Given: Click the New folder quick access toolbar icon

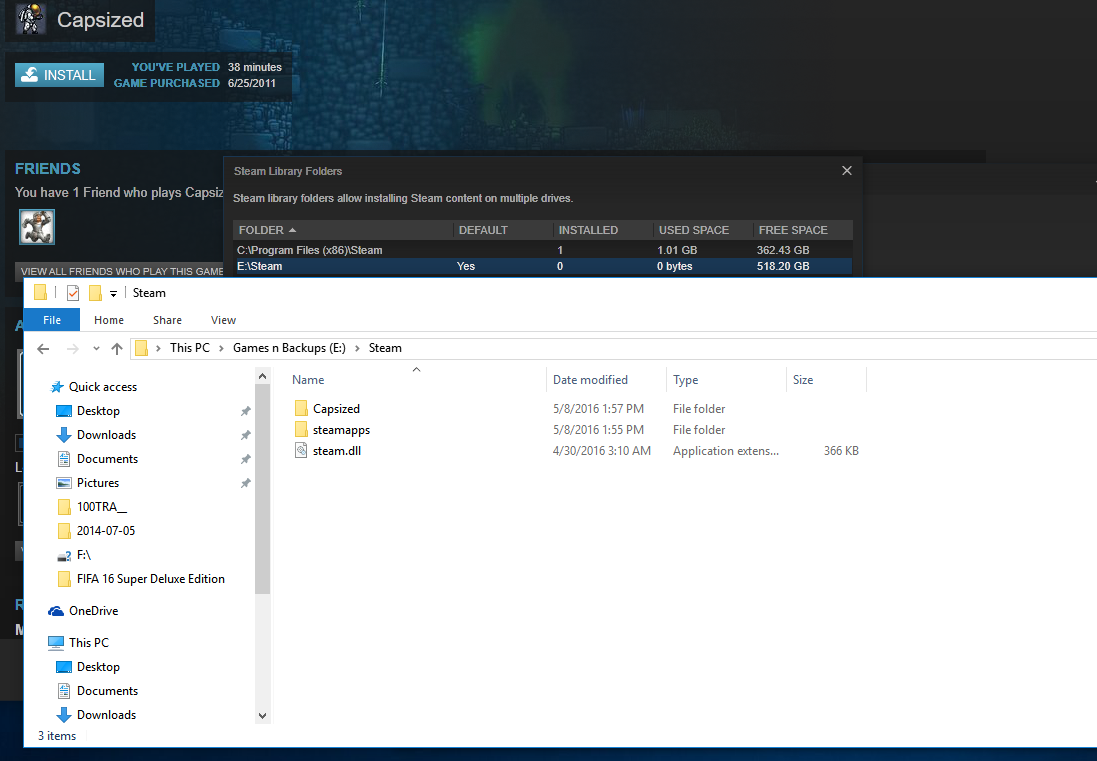Looking at the screenshot, I should point(95,292).
